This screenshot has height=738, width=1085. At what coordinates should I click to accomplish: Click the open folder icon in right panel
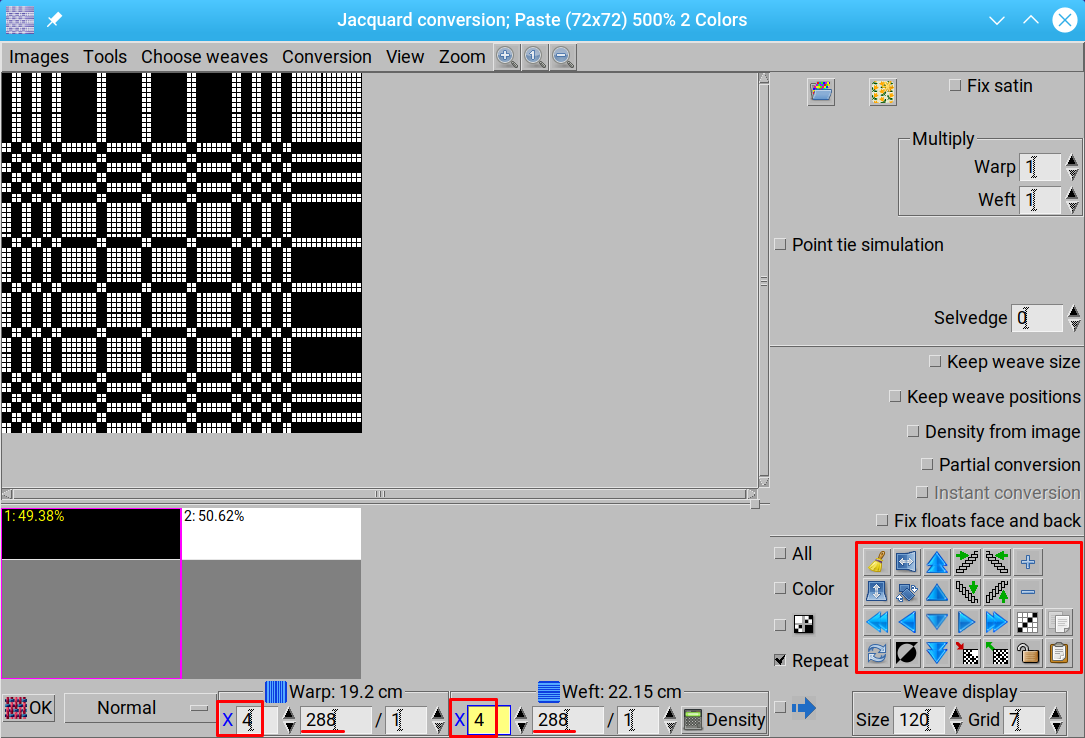coord(821,92)
